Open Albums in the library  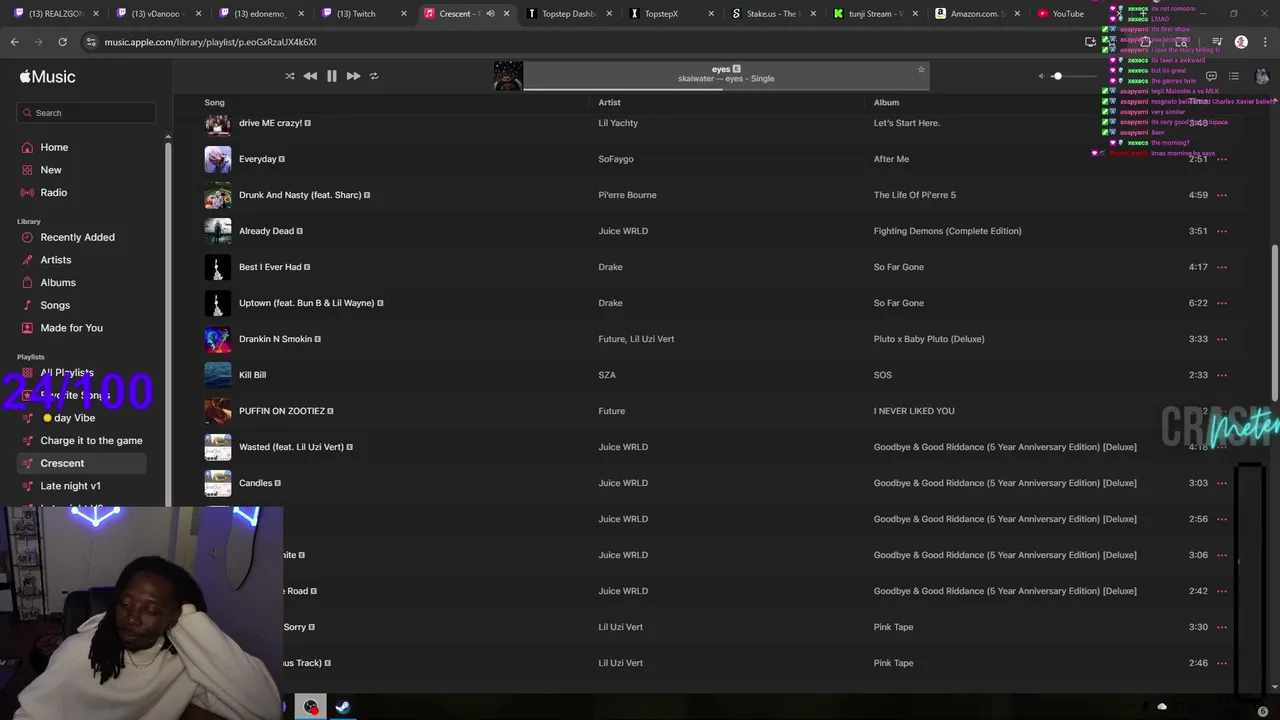point(58,283)
